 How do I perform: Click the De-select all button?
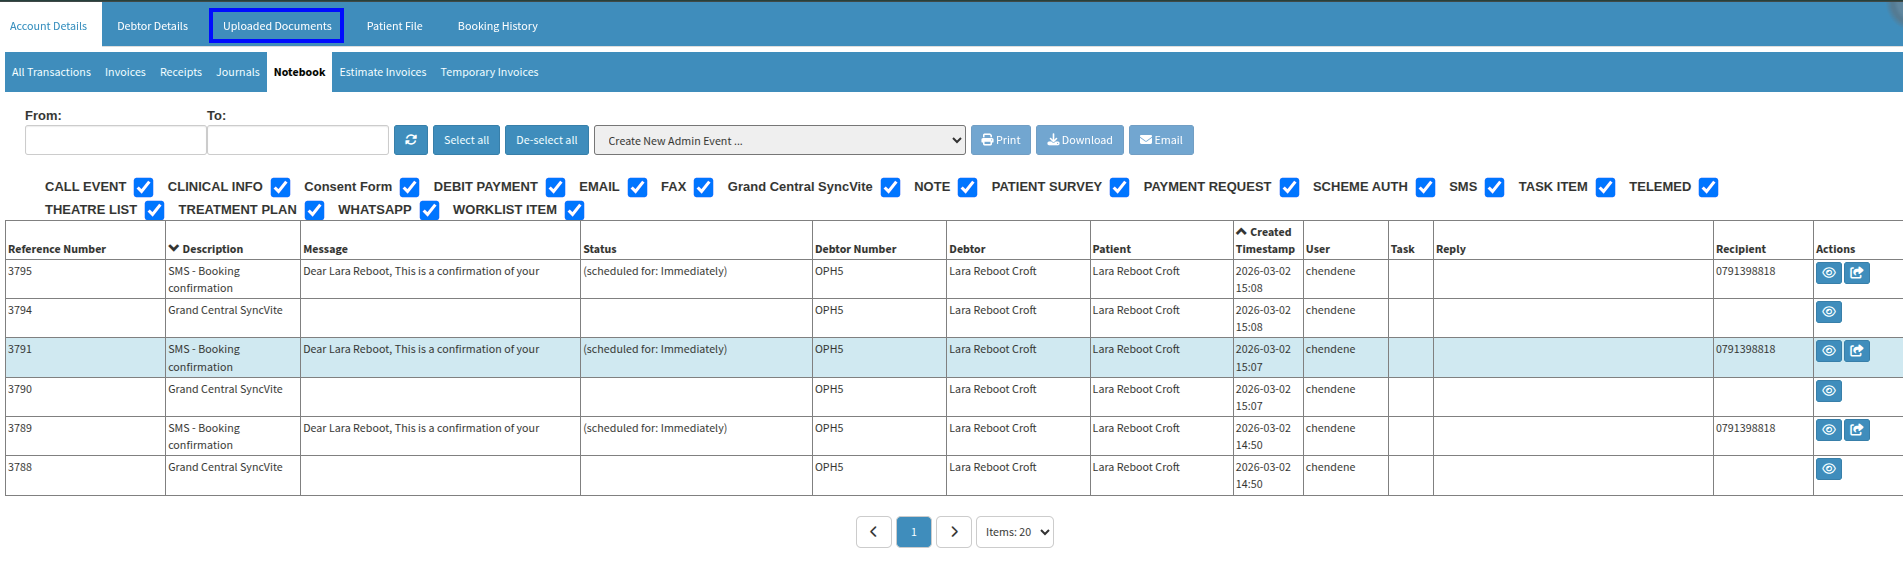tap(547, 140)
